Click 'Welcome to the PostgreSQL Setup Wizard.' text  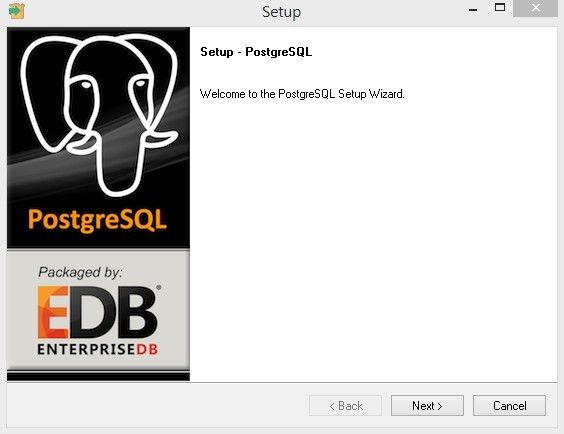point(302,94)
